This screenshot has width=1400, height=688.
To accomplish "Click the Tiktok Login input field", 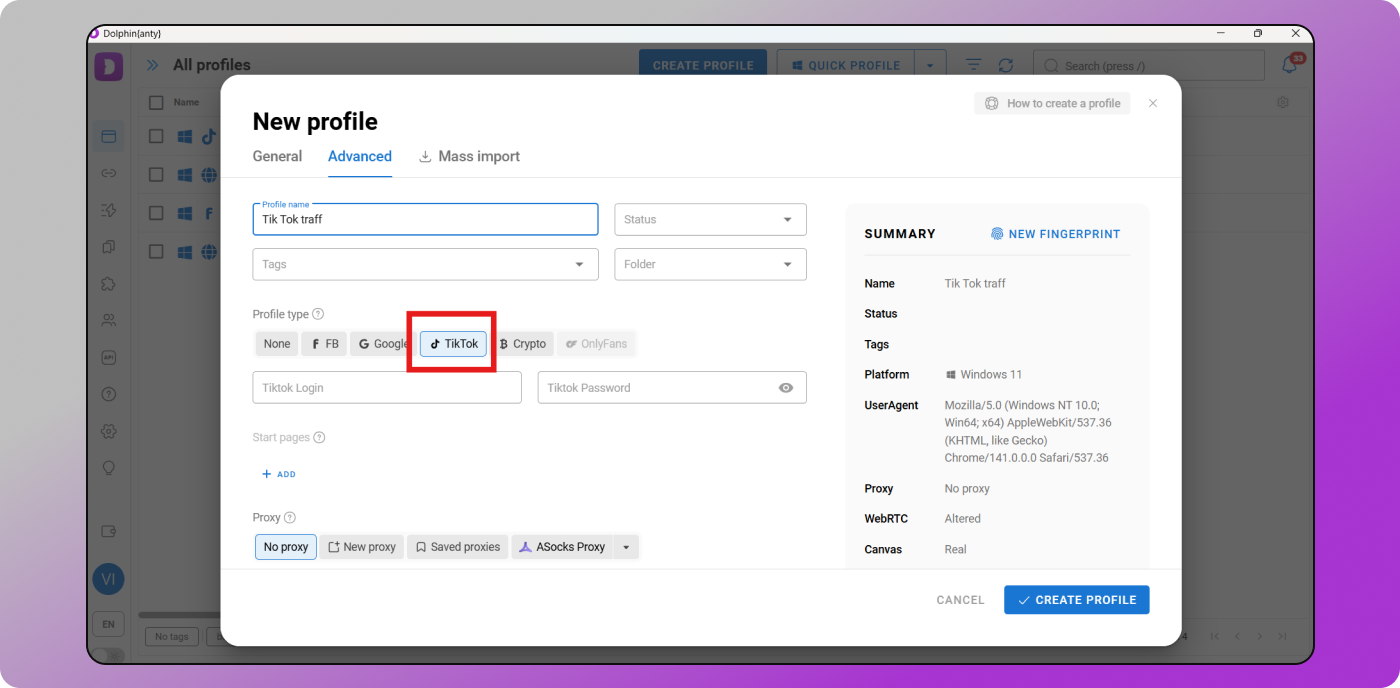I will [387, 388].
